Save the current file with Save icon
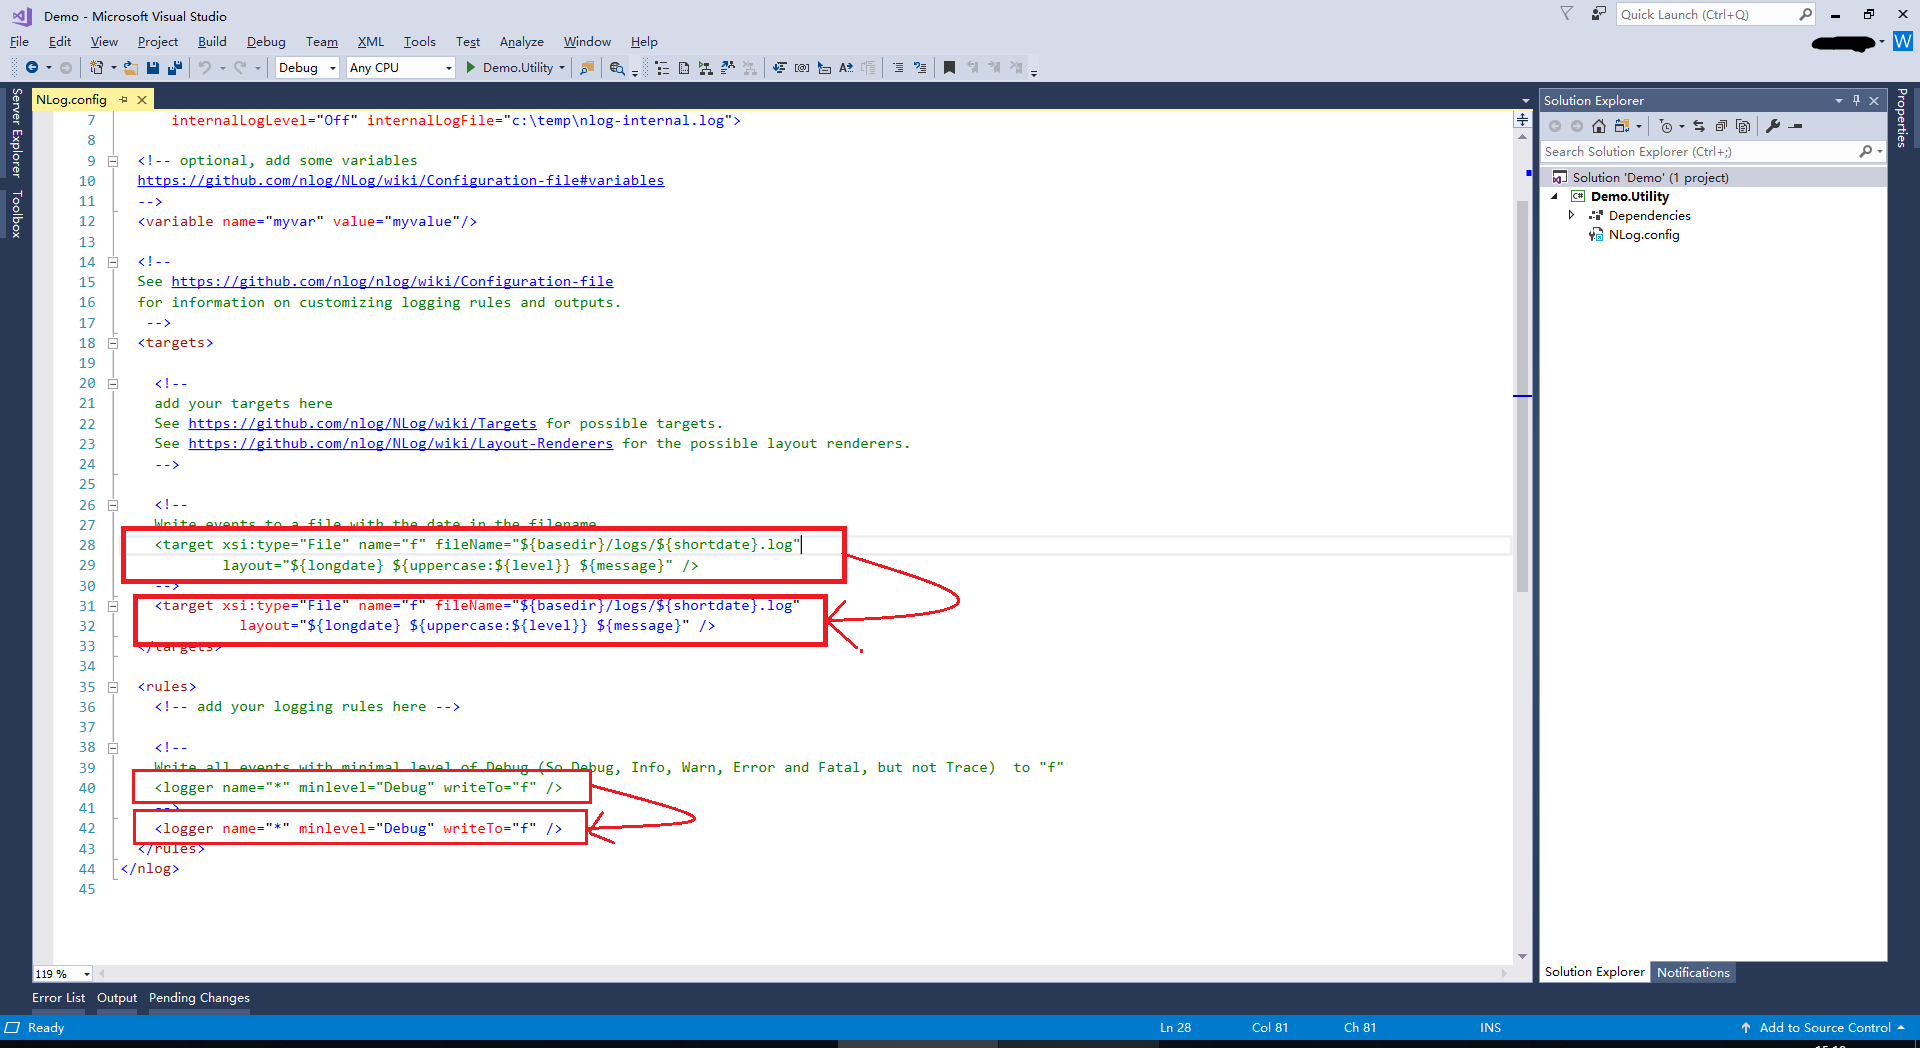This screenshot has height=1048, width=1920. [153, 68]
